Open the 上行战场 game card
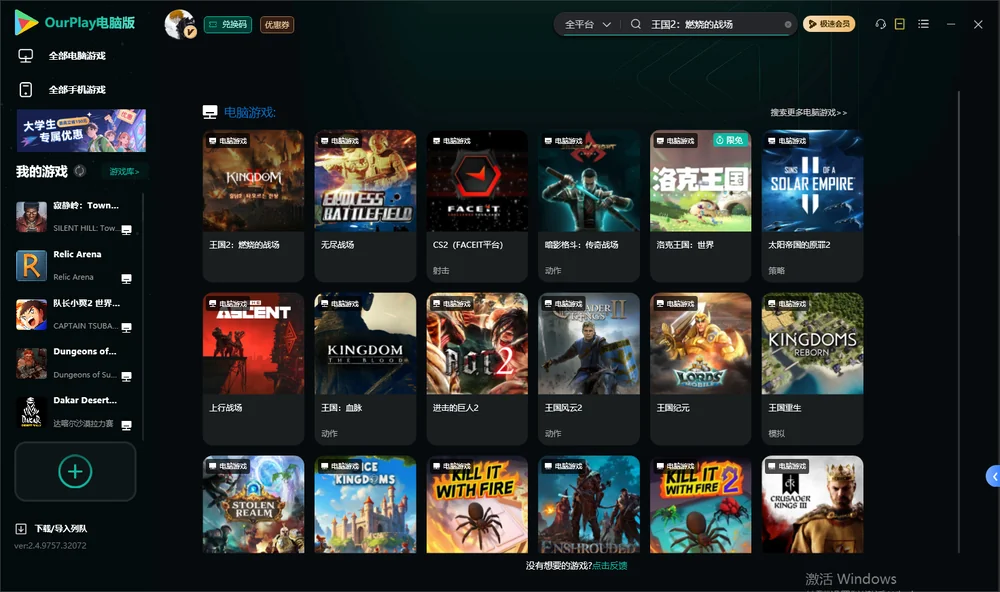The image size is (1000, 592). [253, 368]
